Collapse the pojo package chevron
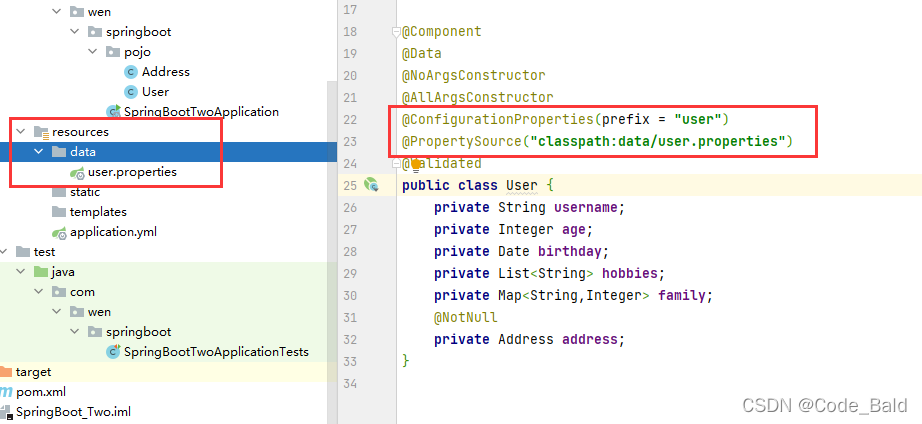This screenshot has height=424, width=922. pyautogui.click(x=93, y=52)
